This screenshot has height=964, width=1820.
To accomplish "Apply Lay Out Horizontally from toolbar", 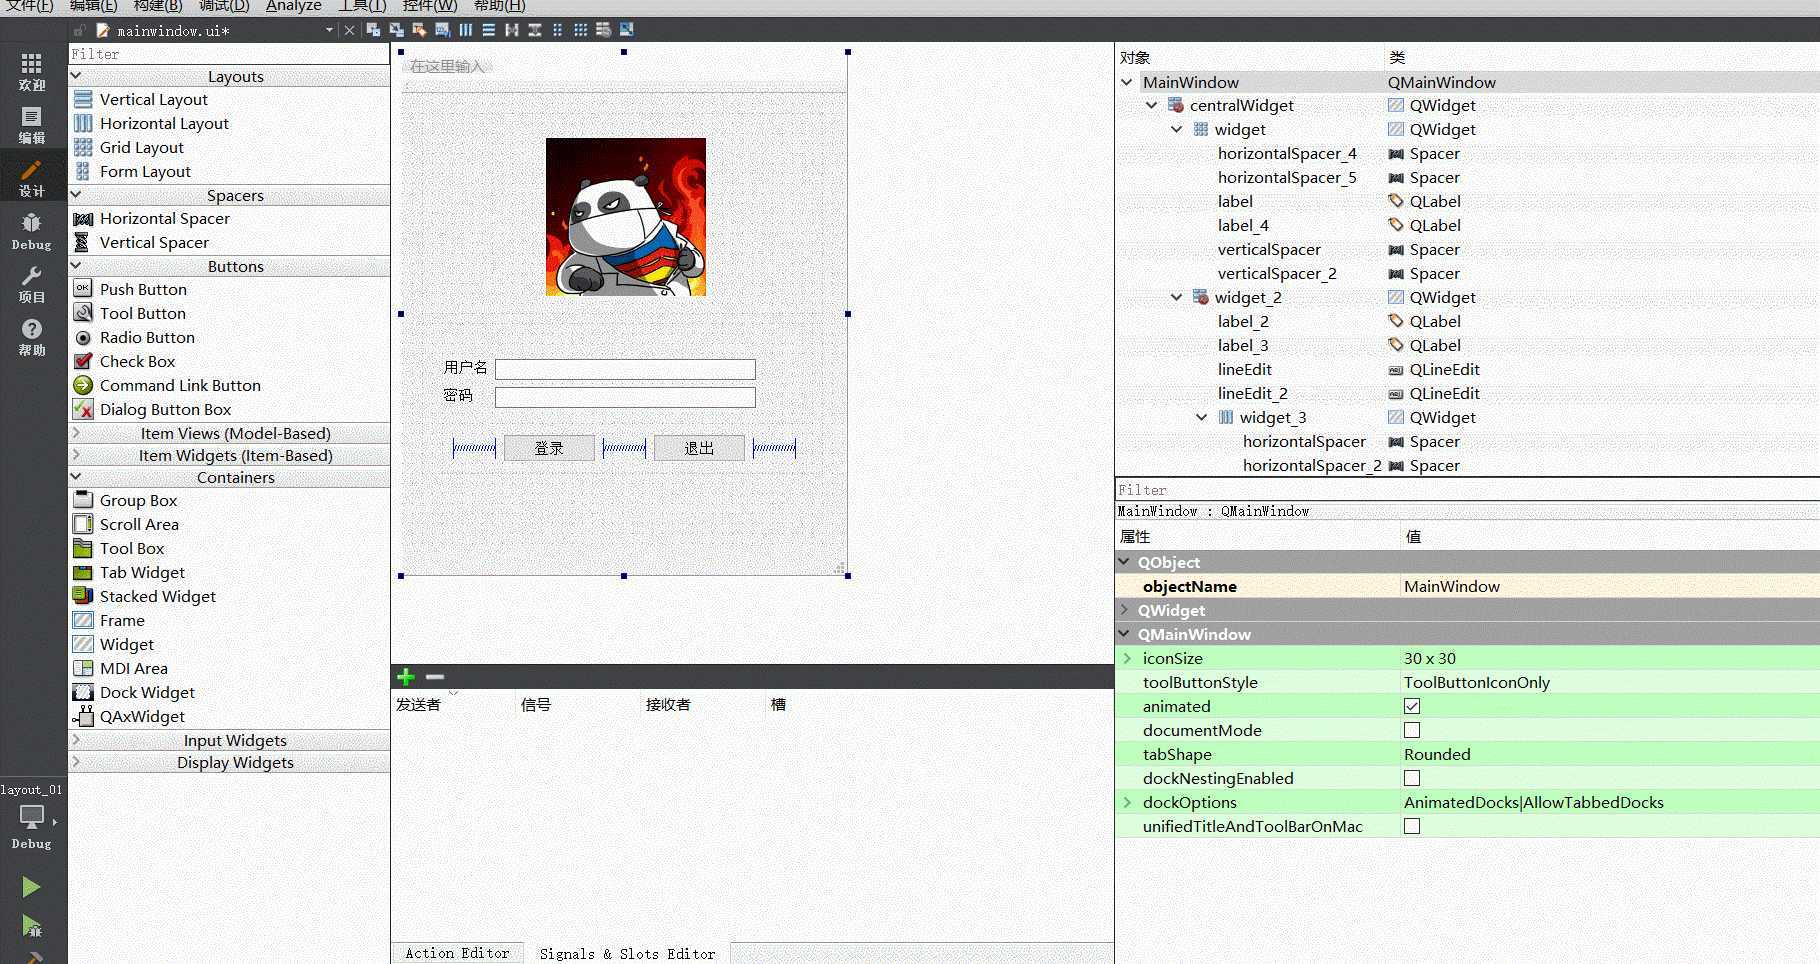I will [466, 30].
